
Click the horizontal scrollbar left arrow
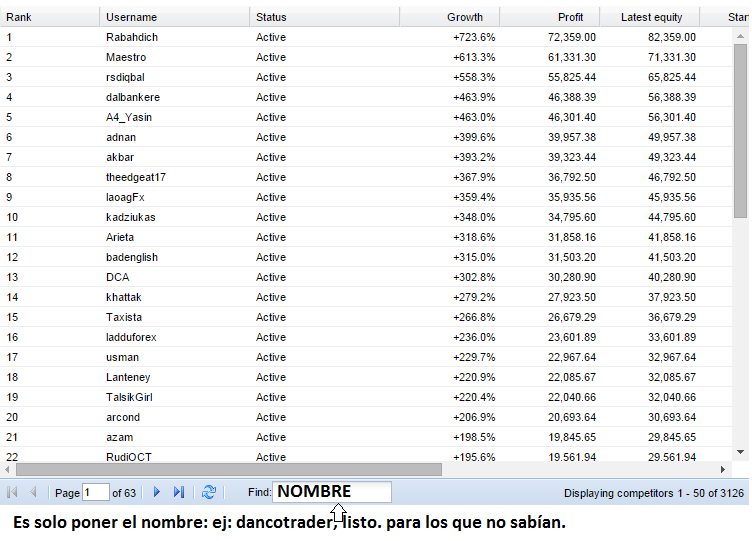coord(8,469)
